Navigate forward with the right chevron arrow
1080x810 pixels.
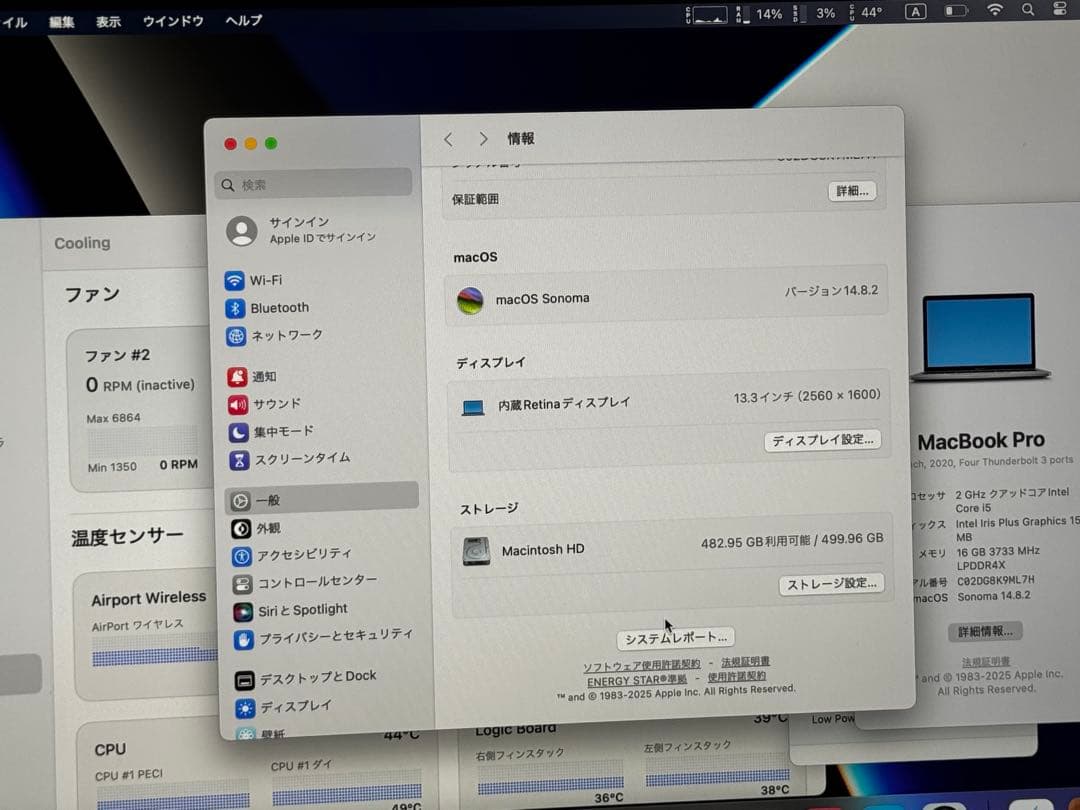tap(483, 139)
